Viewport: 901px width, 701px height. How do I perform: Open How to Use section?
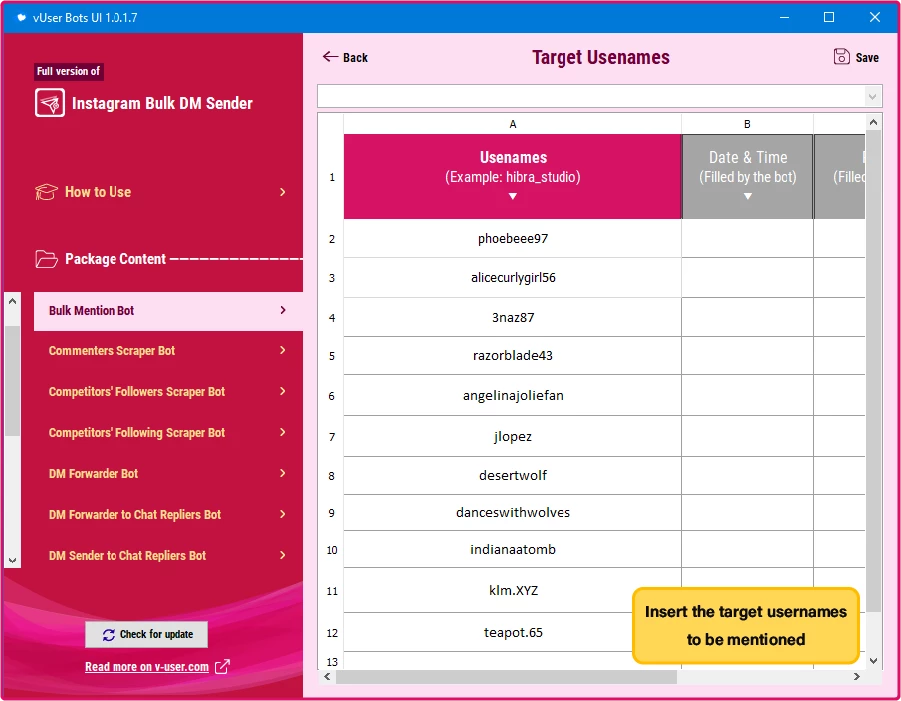[161, 192]
